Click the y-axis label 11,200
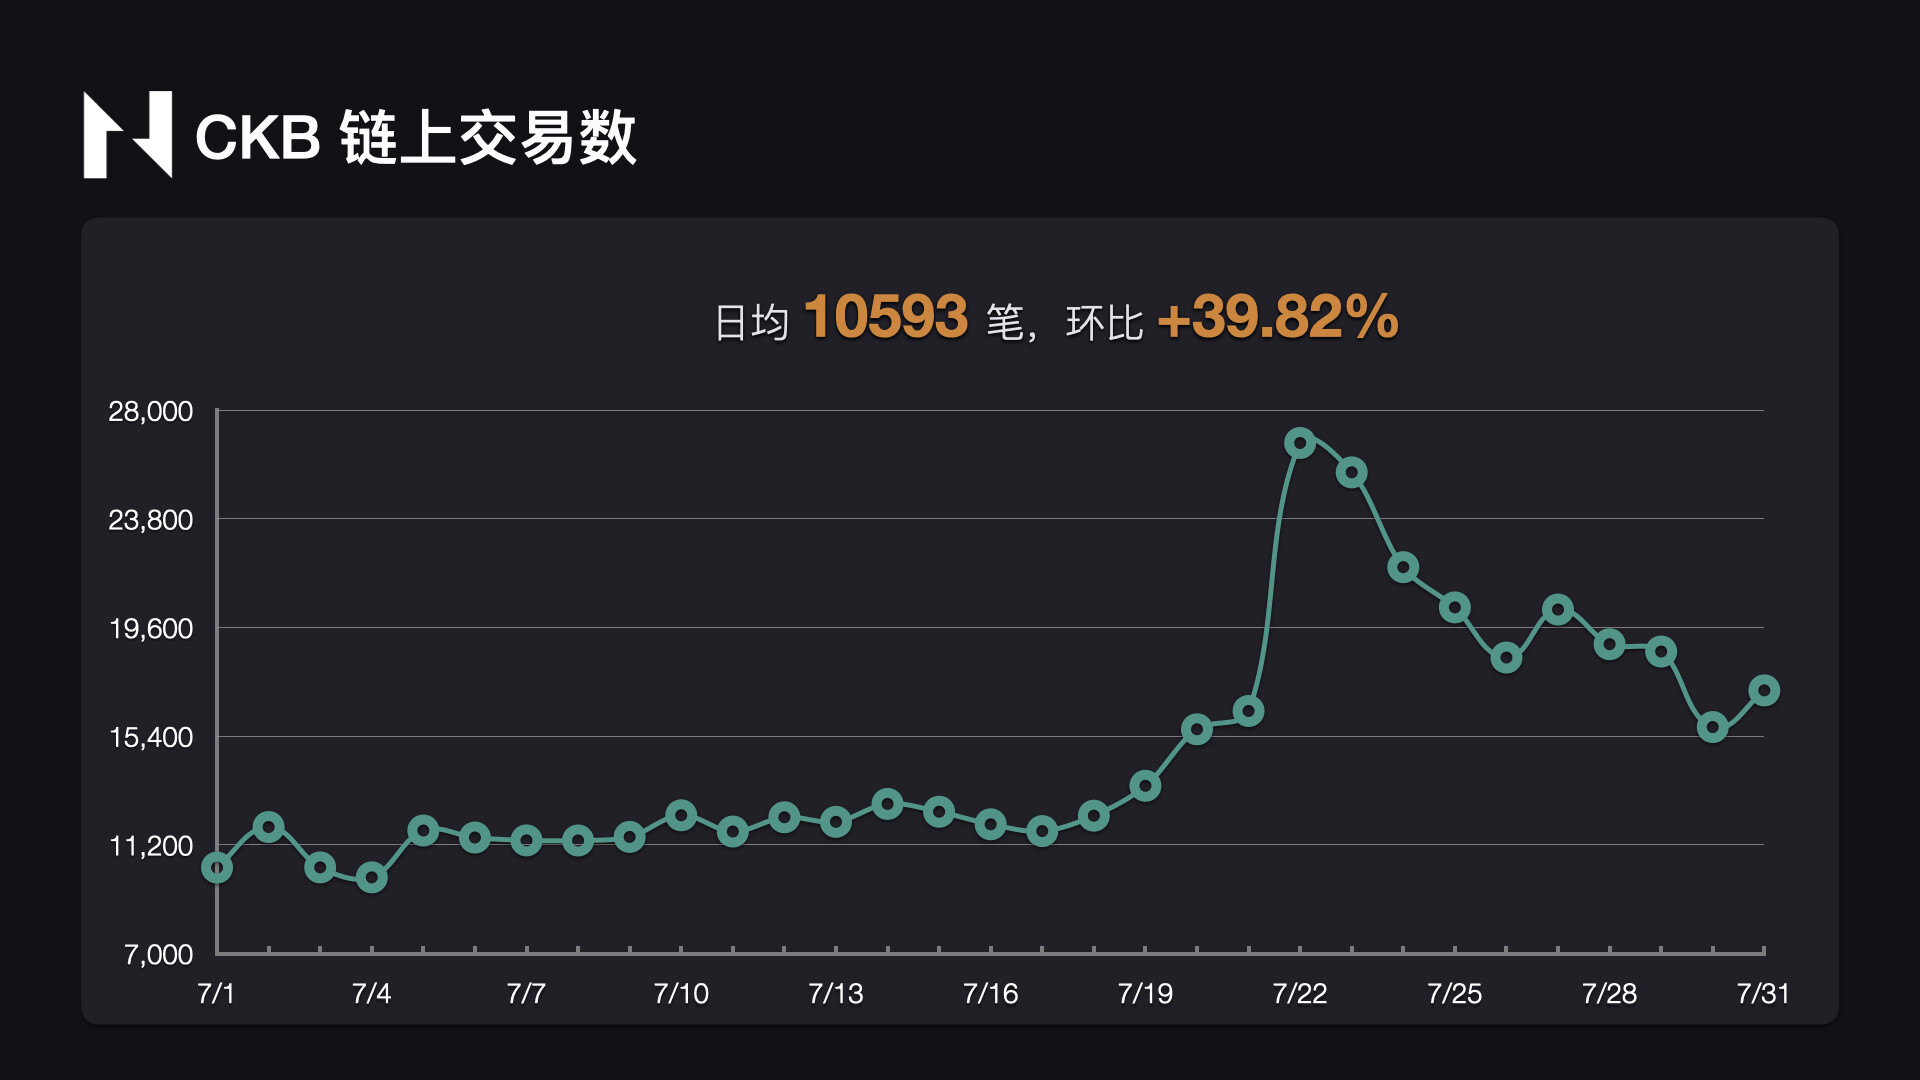This screenshot has height=1080, width=1920. coord(151,846)
